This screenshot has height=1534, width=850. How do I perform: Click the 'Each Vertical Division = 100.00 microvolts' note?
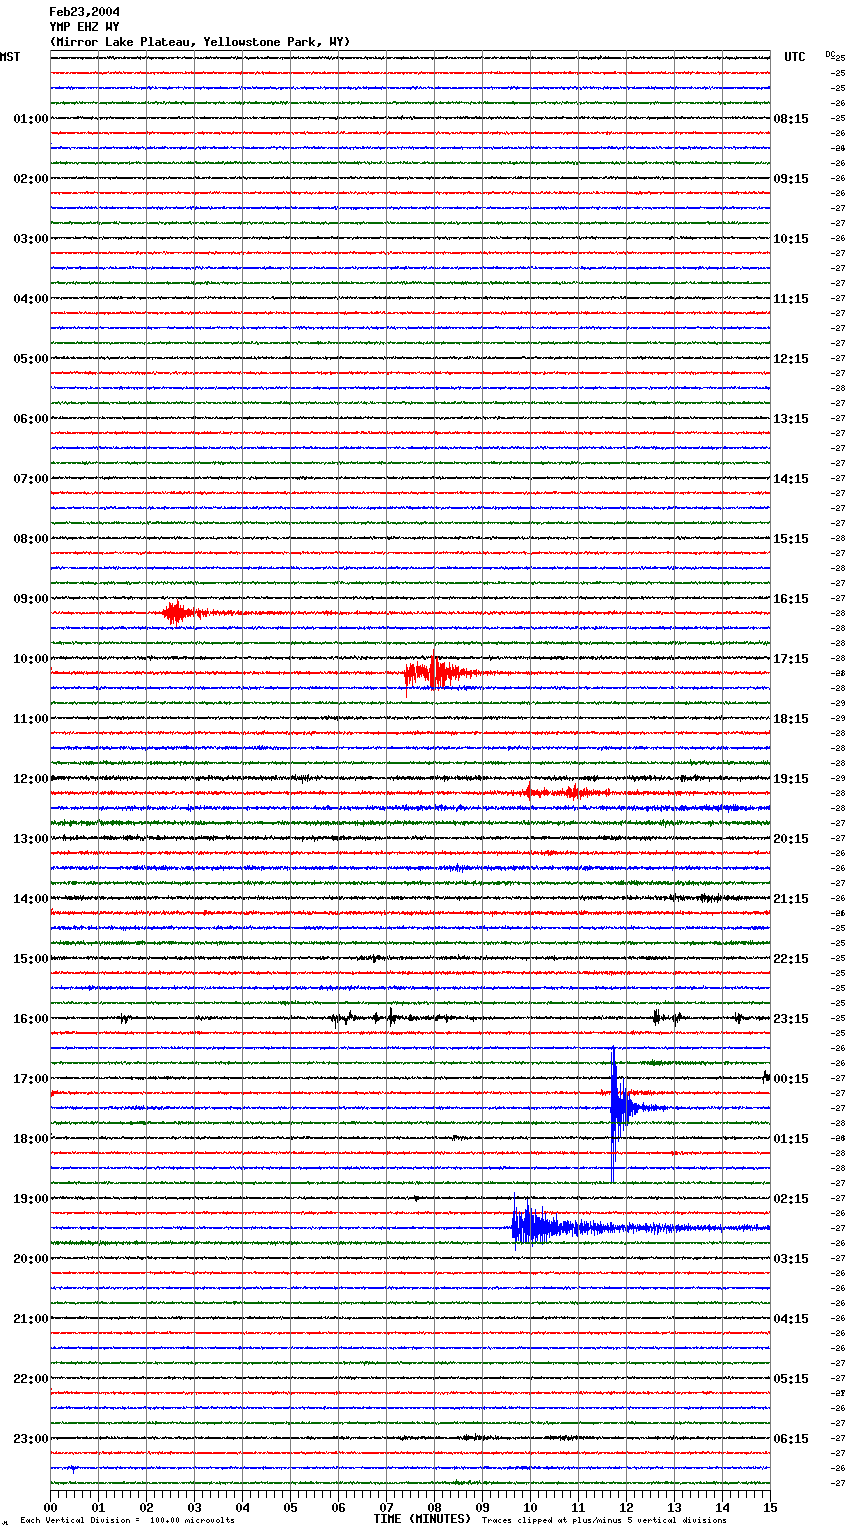tap(127, 1521)
